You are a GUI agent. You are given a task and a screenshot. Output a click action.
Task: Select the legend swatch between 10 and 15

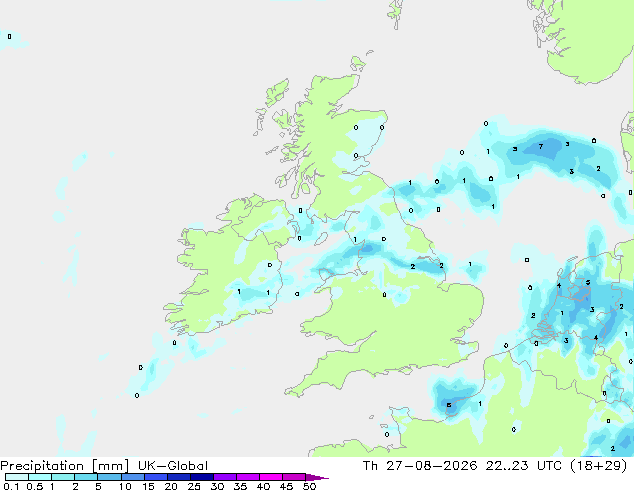[x=132, y=477]
